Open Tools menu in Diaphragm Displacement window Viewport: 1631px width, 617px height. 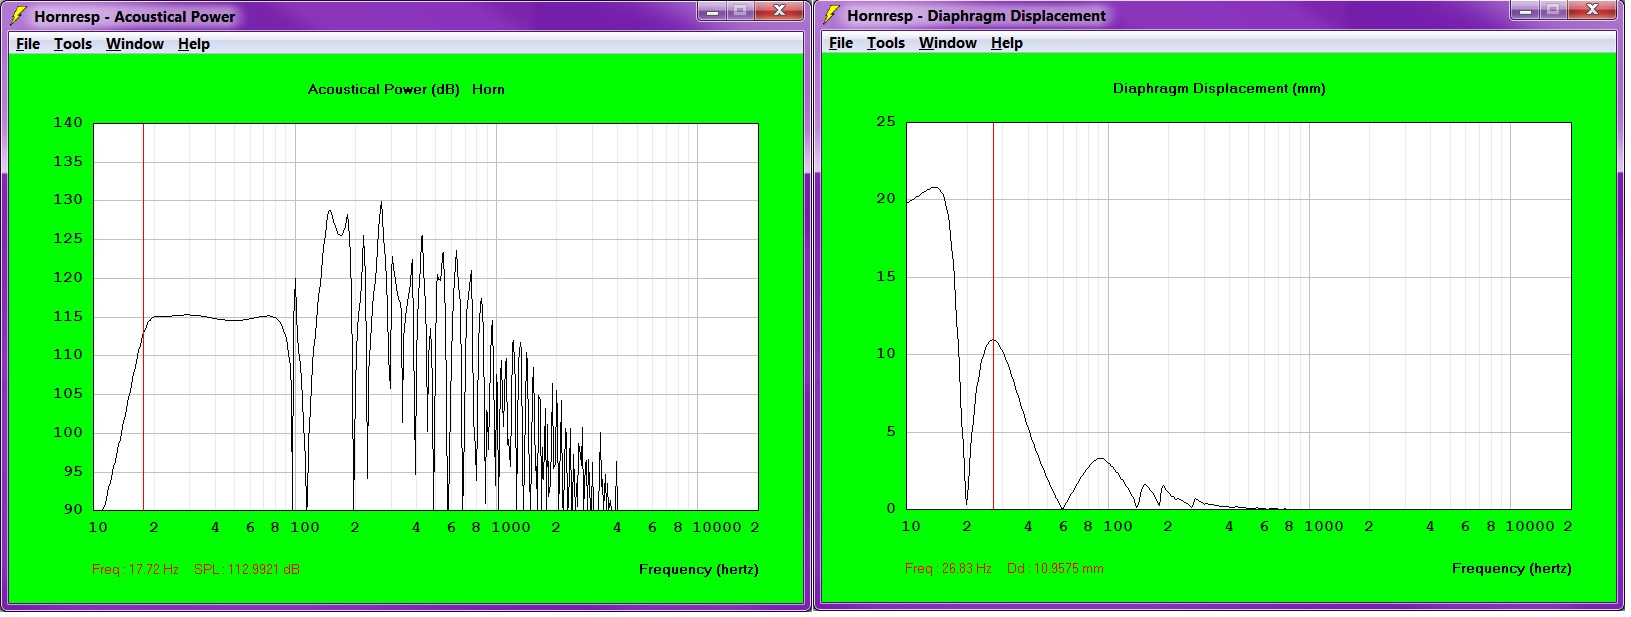pos(886,43)
